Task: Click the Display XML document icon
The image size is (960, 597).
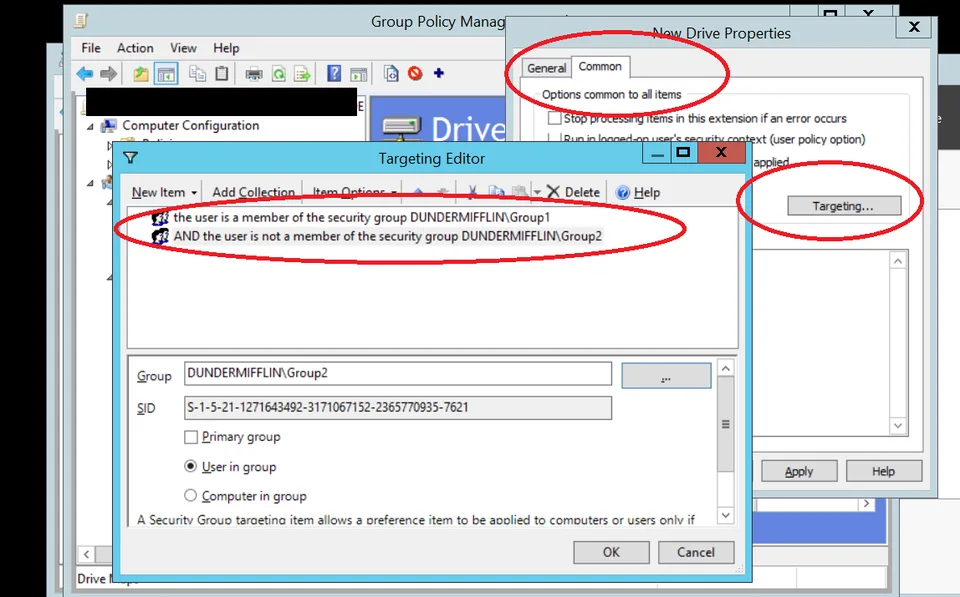Action: (x=391, y=73)
